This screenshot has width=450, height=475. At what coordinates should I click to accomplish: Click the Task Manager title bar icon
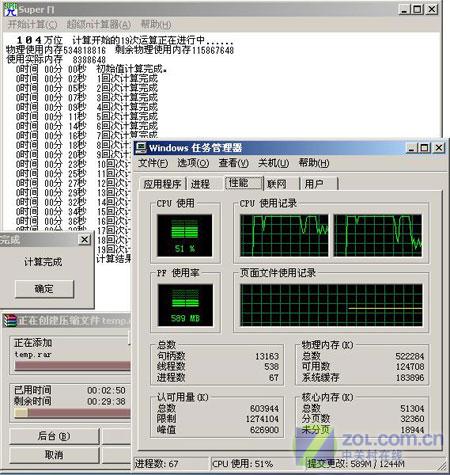pyautogui.click(x=141, y=148)
